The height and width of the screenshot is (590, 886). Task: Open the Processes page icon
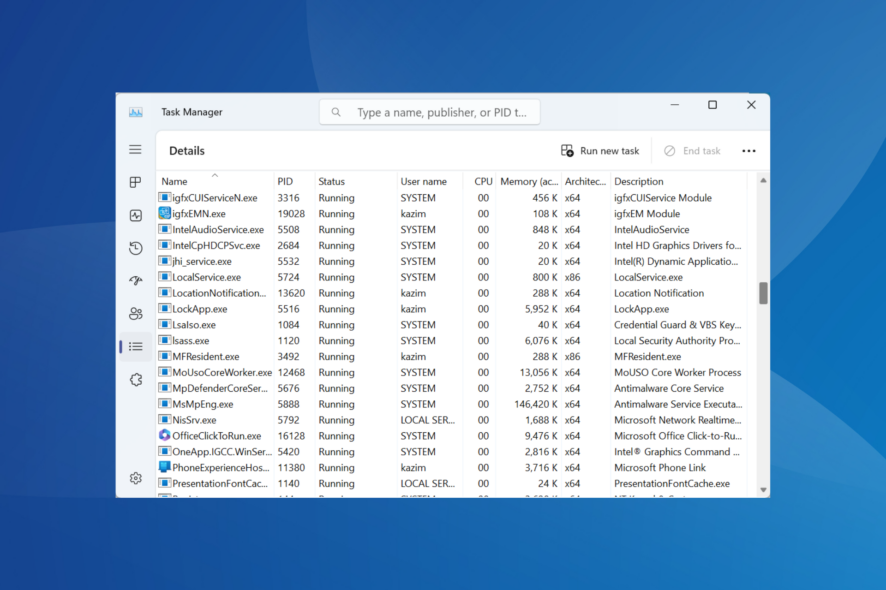(x=135, y=183)
